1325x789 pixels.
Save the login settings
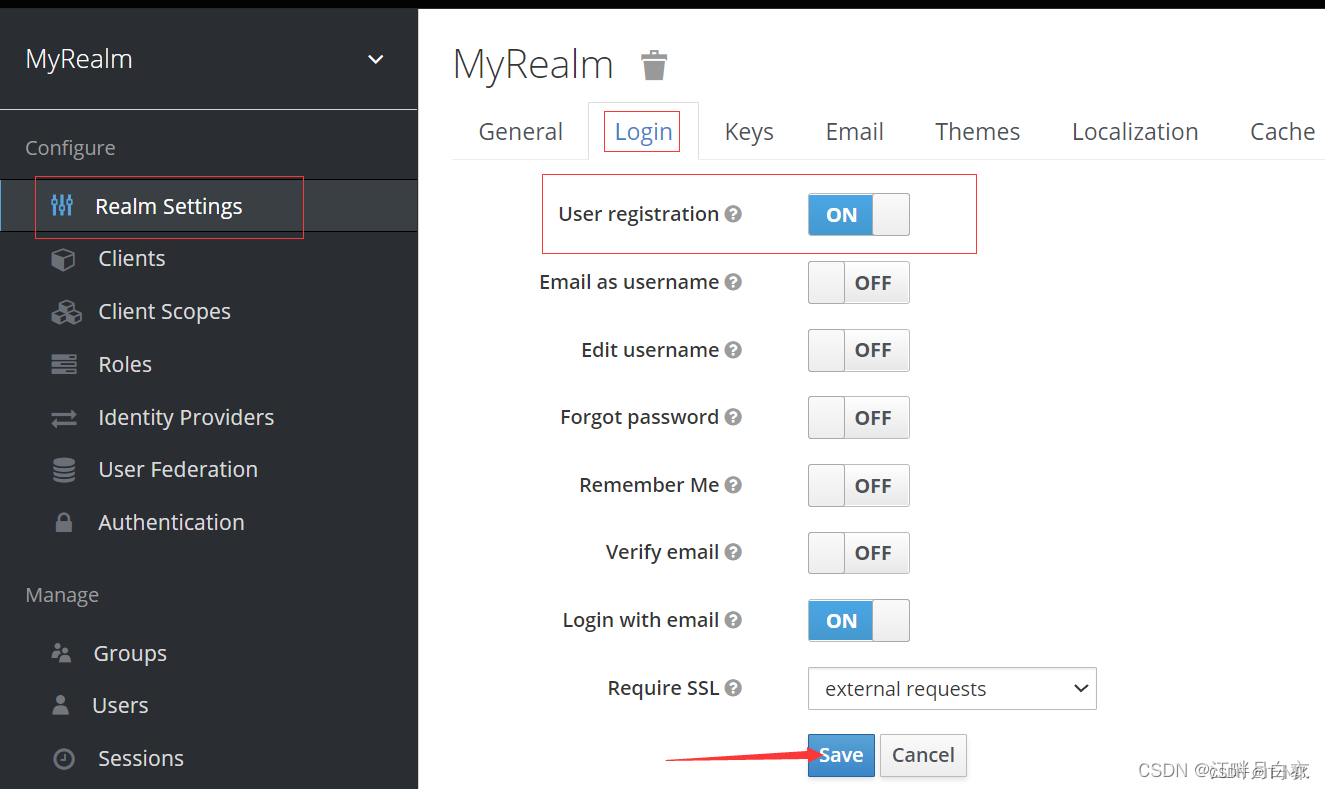click(841, 755)
